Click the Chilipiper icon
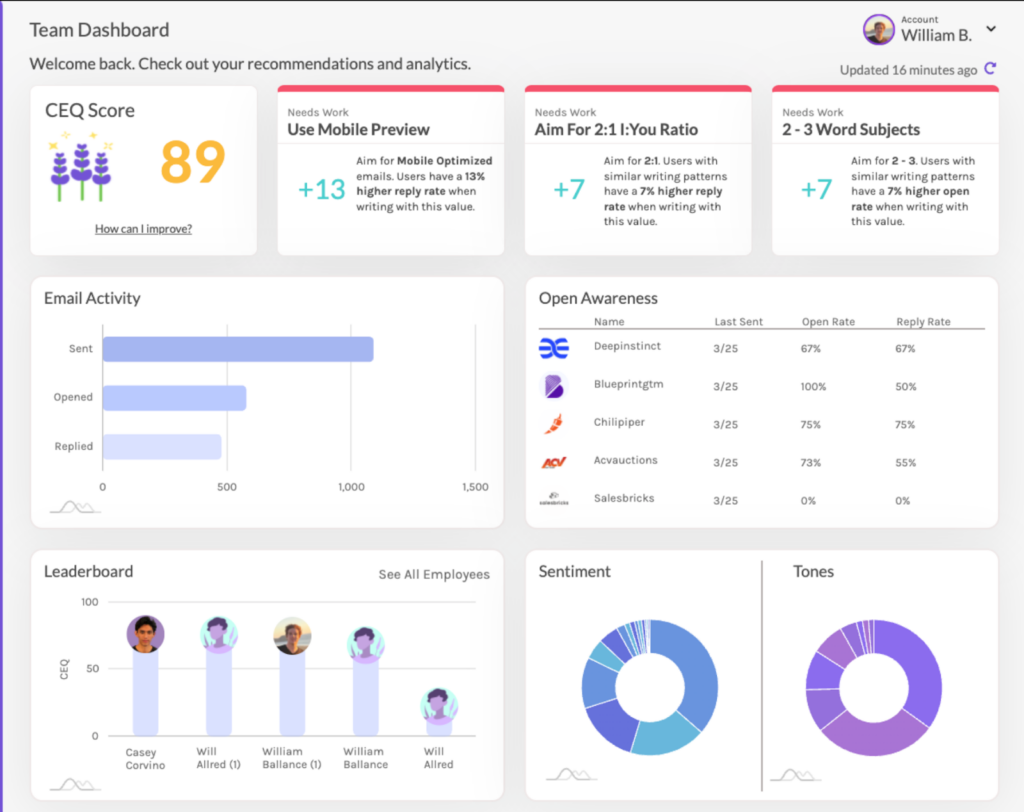 pos(556,424)
